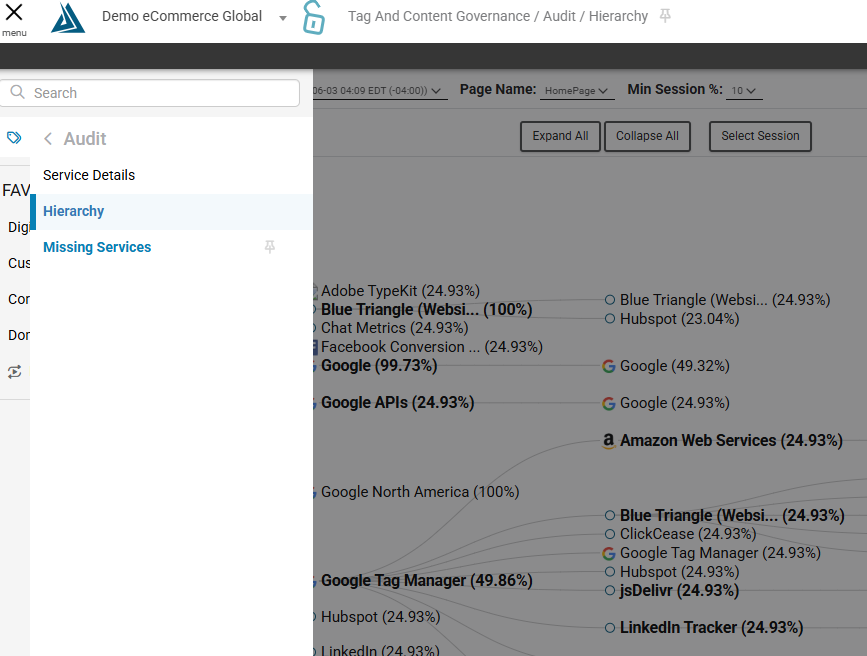Click the Google logo beside Google (49.32%)
The width and height of the screenshot is (867, 656).
click(x=609, y=366)
